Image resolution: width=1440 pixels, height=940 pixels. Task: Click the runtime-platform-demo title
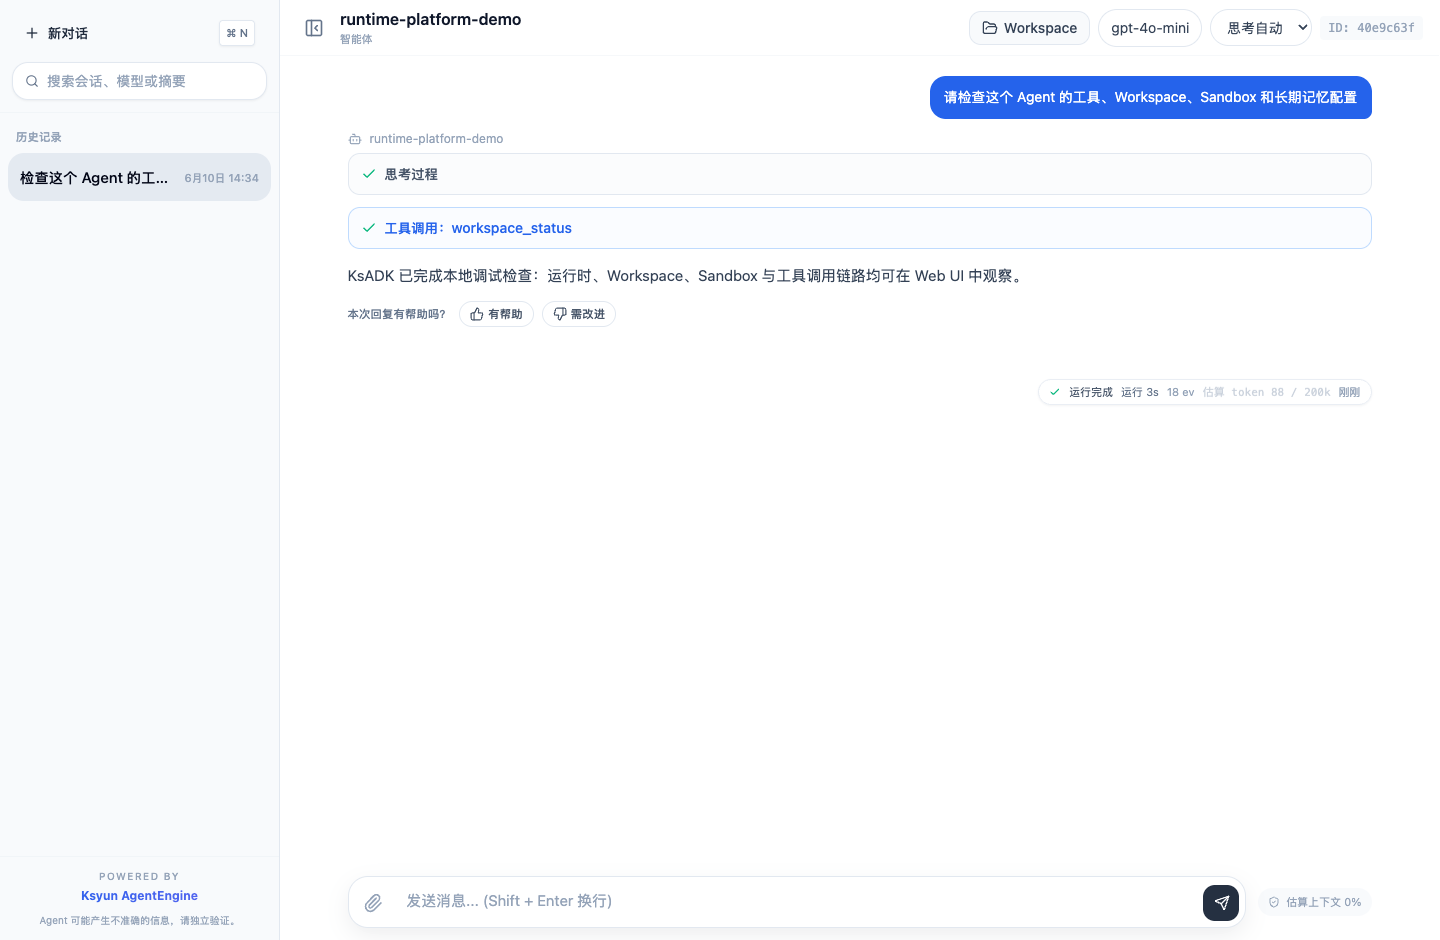click(430, 19)
